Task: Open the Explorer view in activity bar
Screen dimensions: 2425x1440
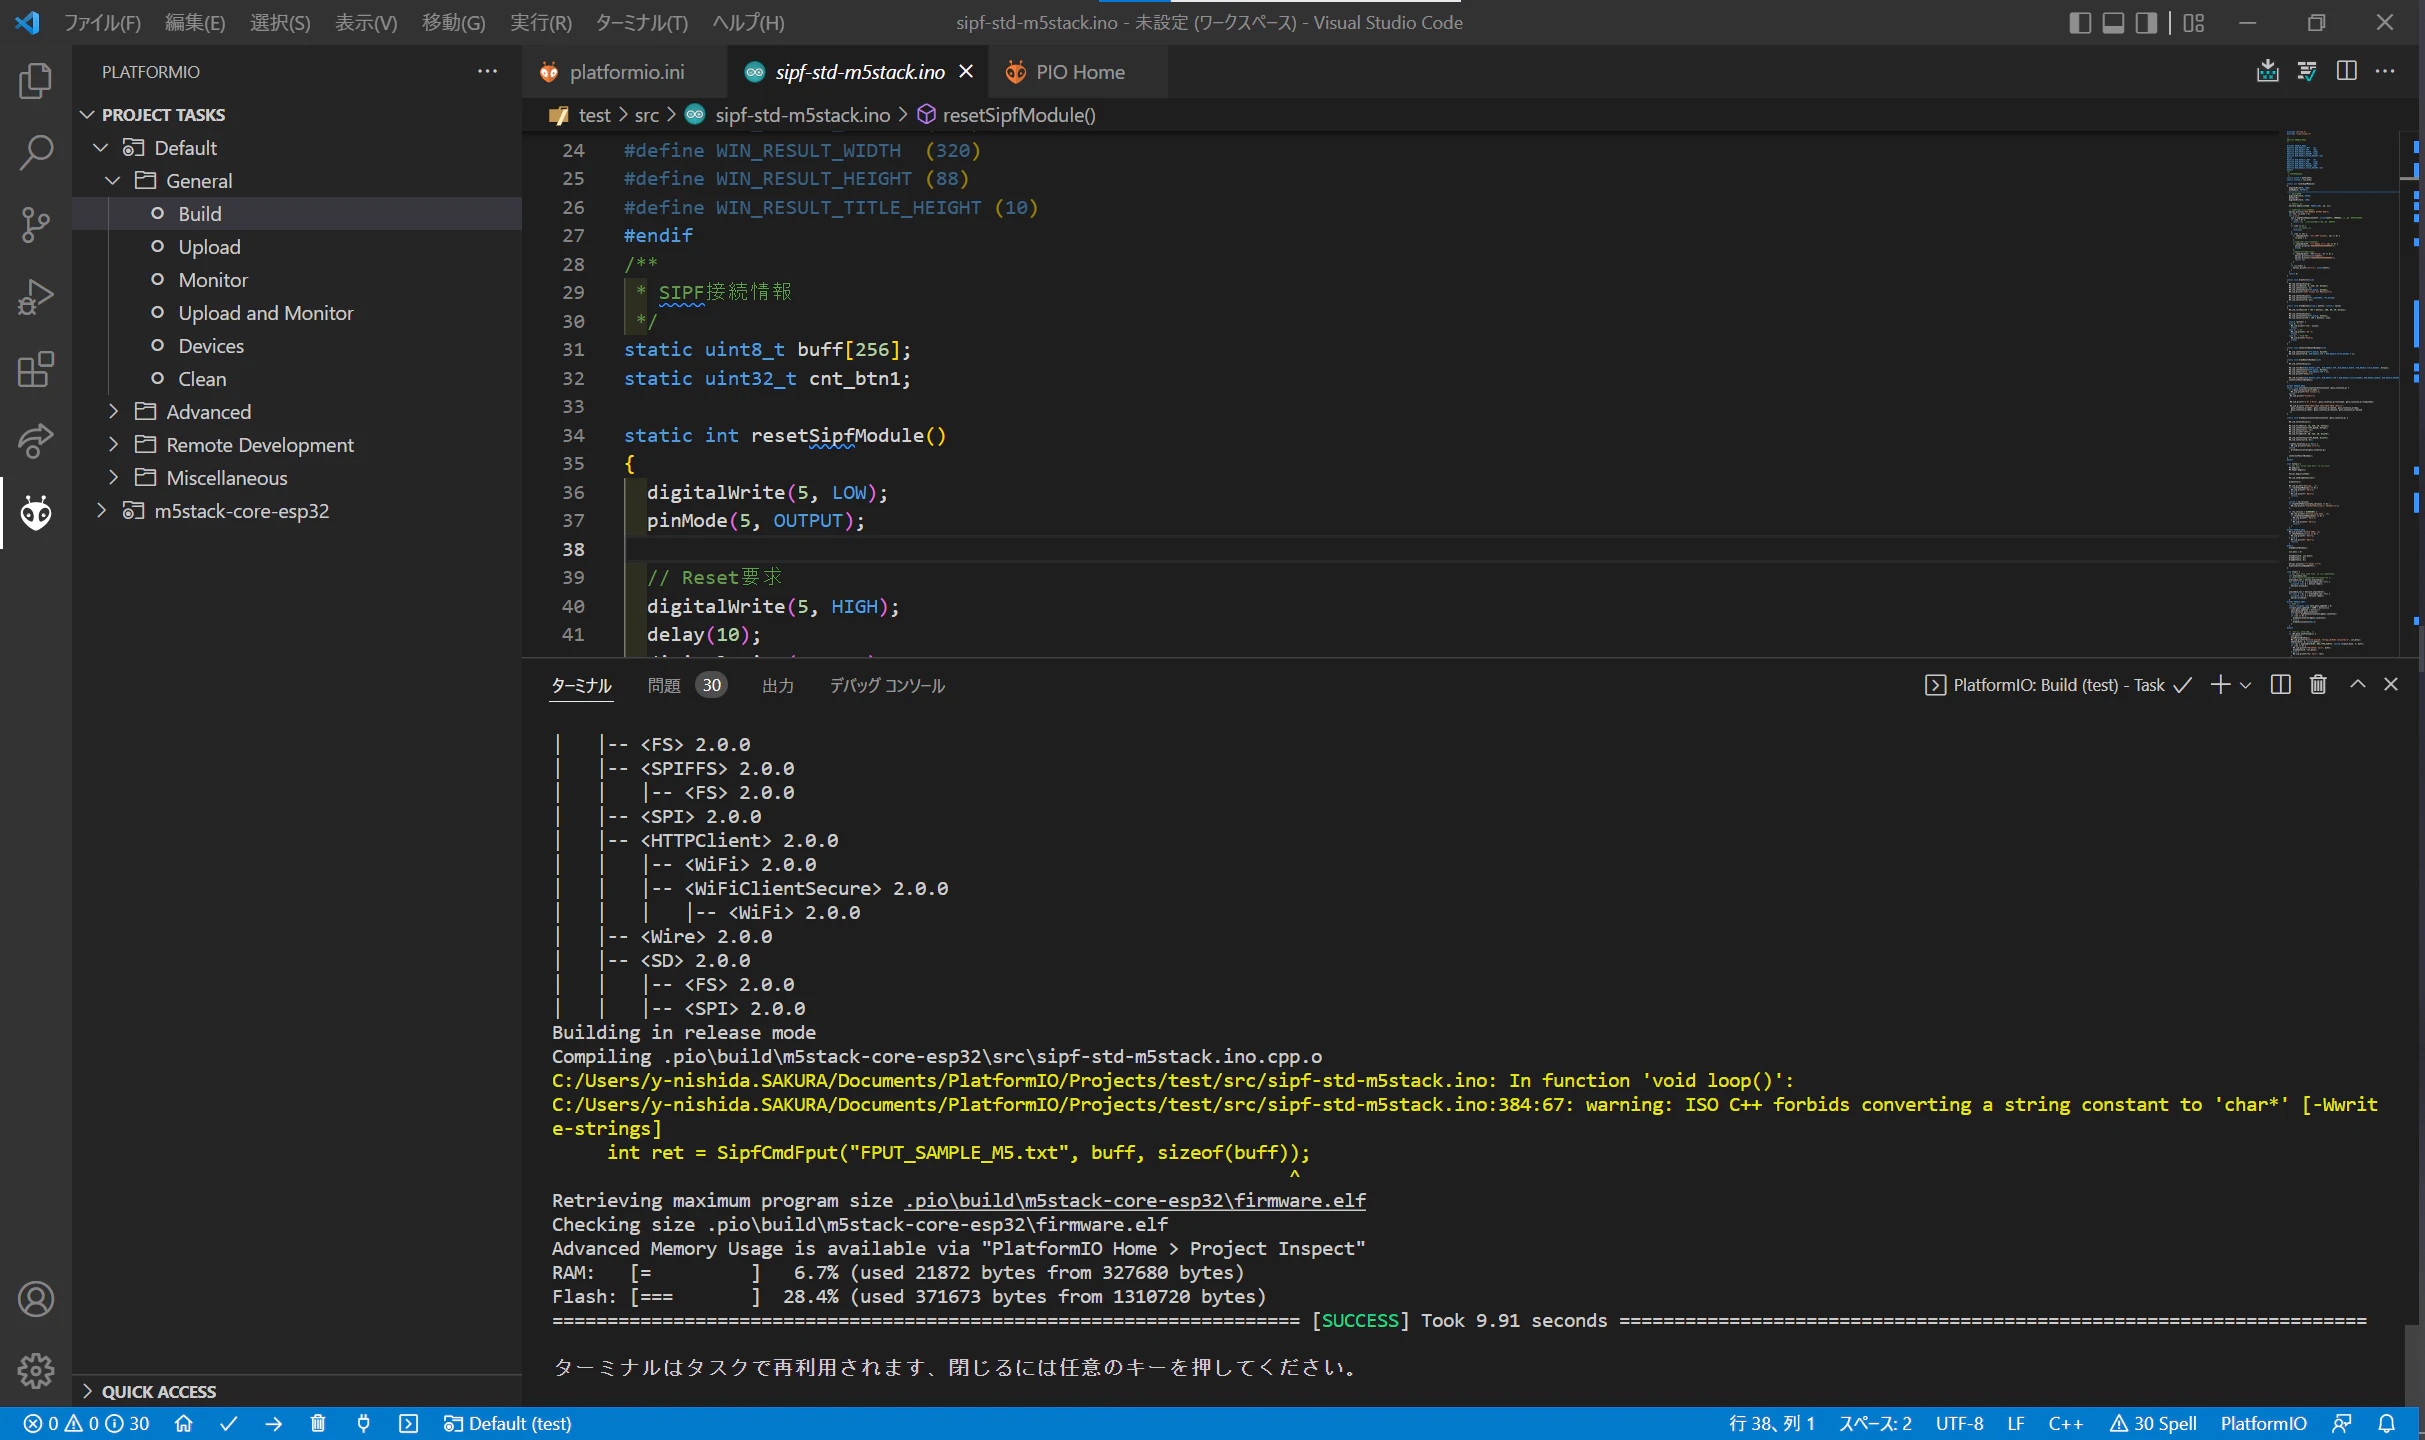Action: coord(36,81)
